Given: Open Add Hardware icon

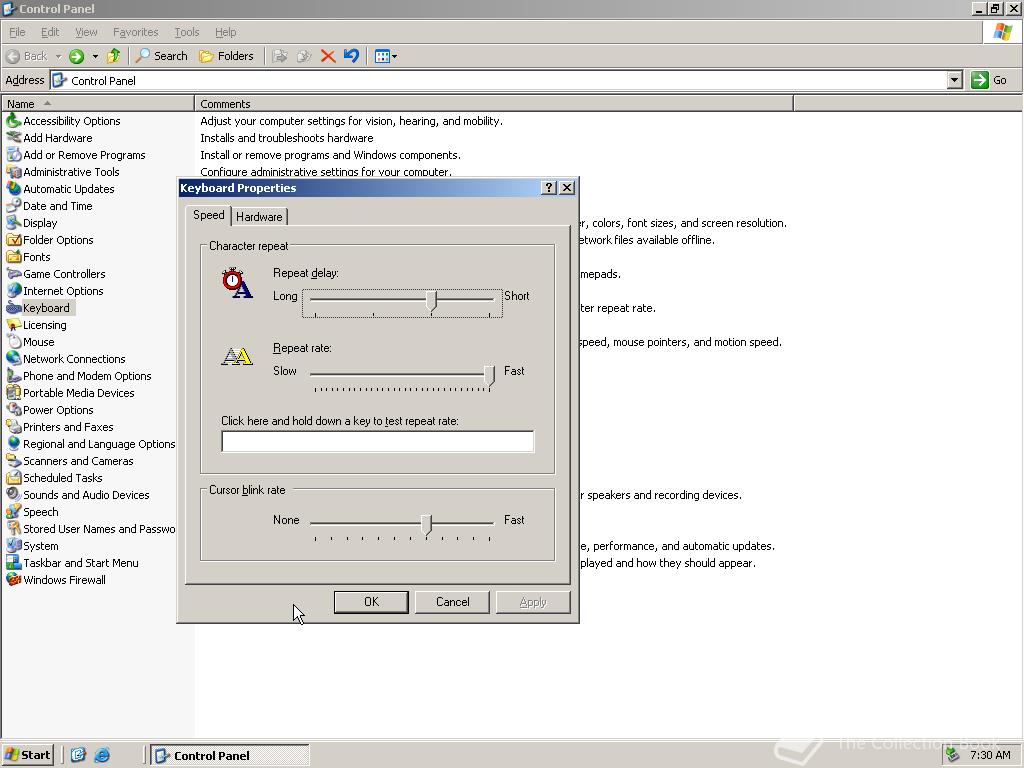Looking at the screenshot, I should pyautogui.click(x=13, y=138).
